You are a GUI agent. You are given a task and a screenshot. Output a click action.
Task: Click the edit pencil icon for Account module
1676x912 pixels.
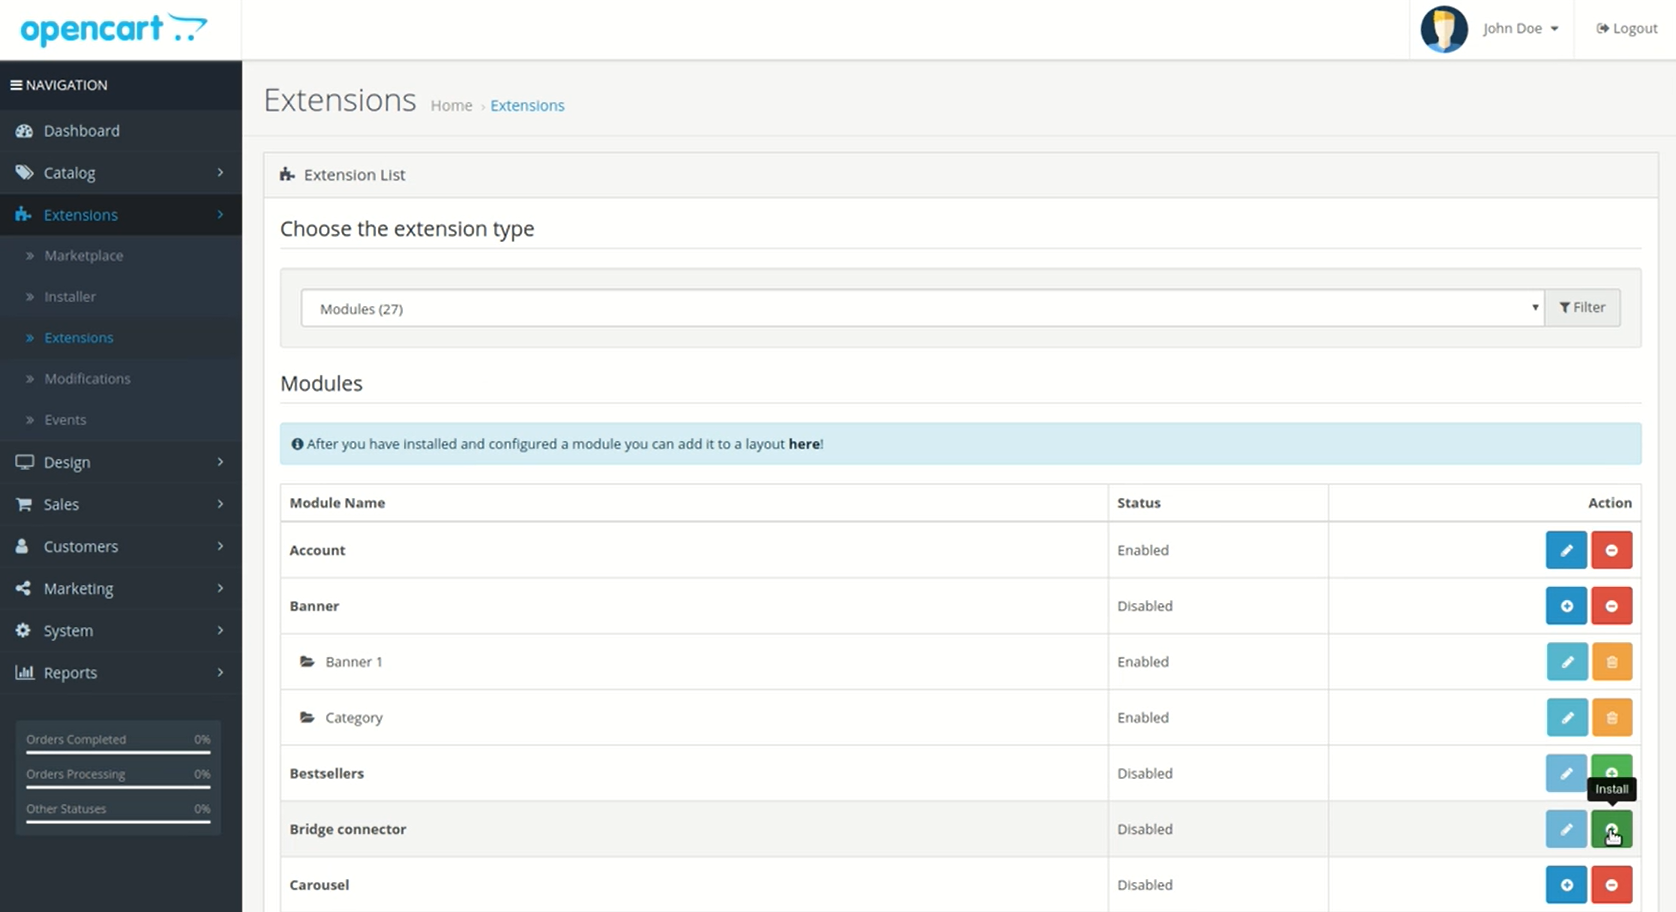(x=1566, y=550)
